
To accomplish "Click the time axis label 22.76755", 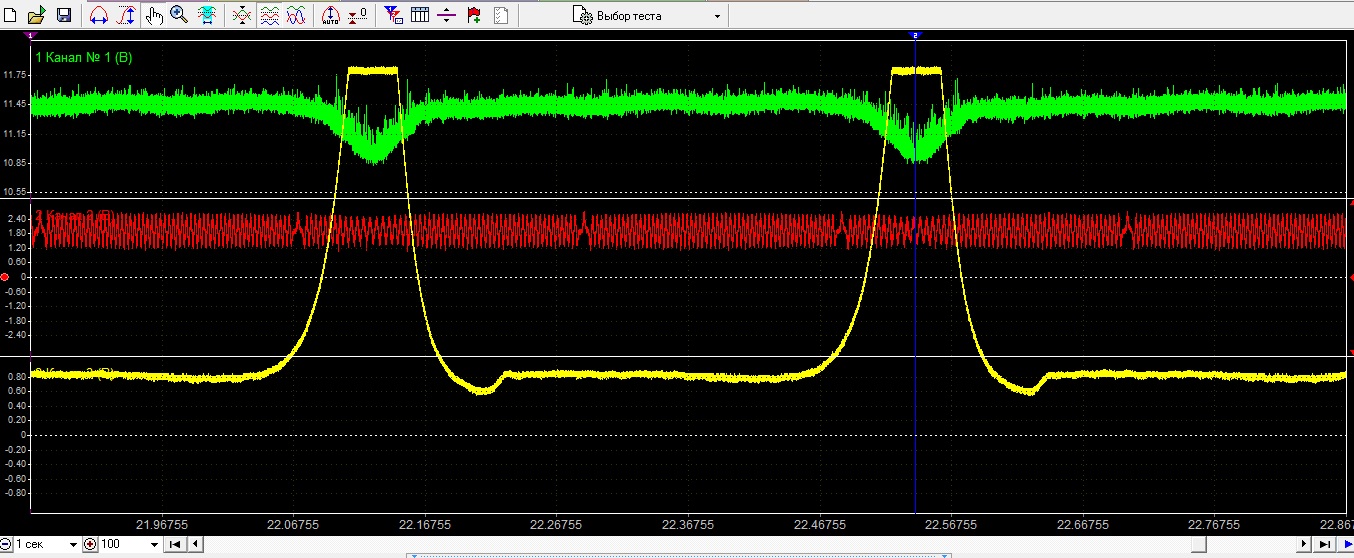I will [1212, 524].
